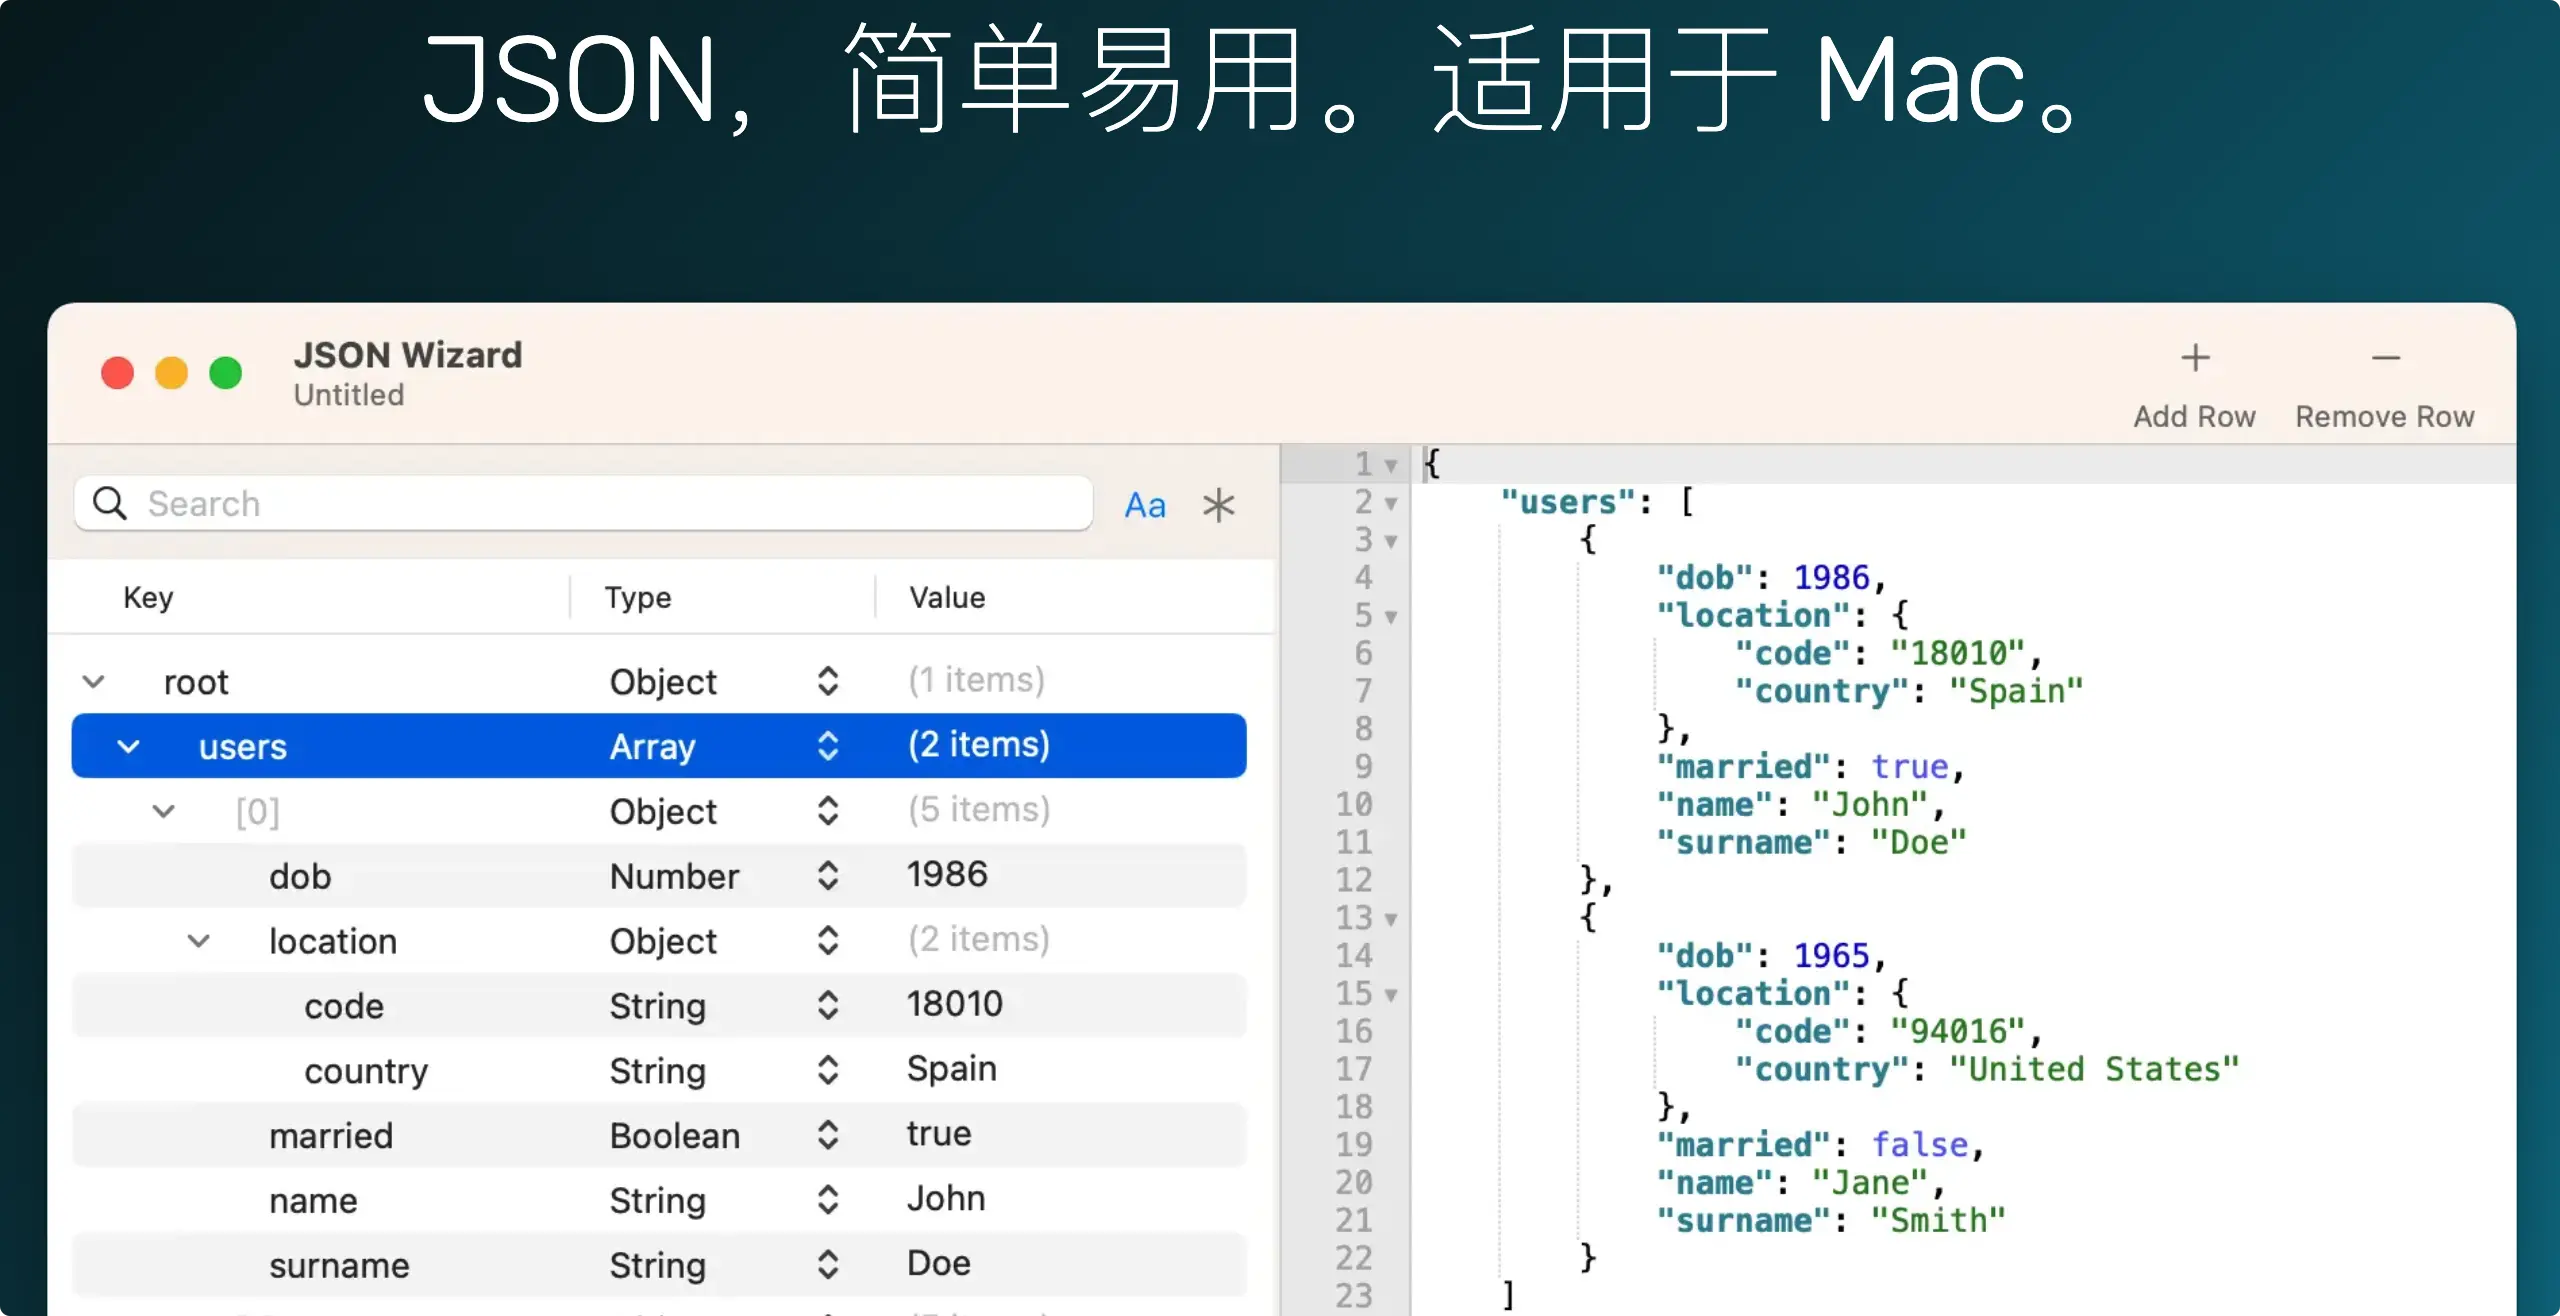The height and width of the screenshot is (1316, 2560).
Task: Click the search magnifying glass icon
Action: click(110, 503)
